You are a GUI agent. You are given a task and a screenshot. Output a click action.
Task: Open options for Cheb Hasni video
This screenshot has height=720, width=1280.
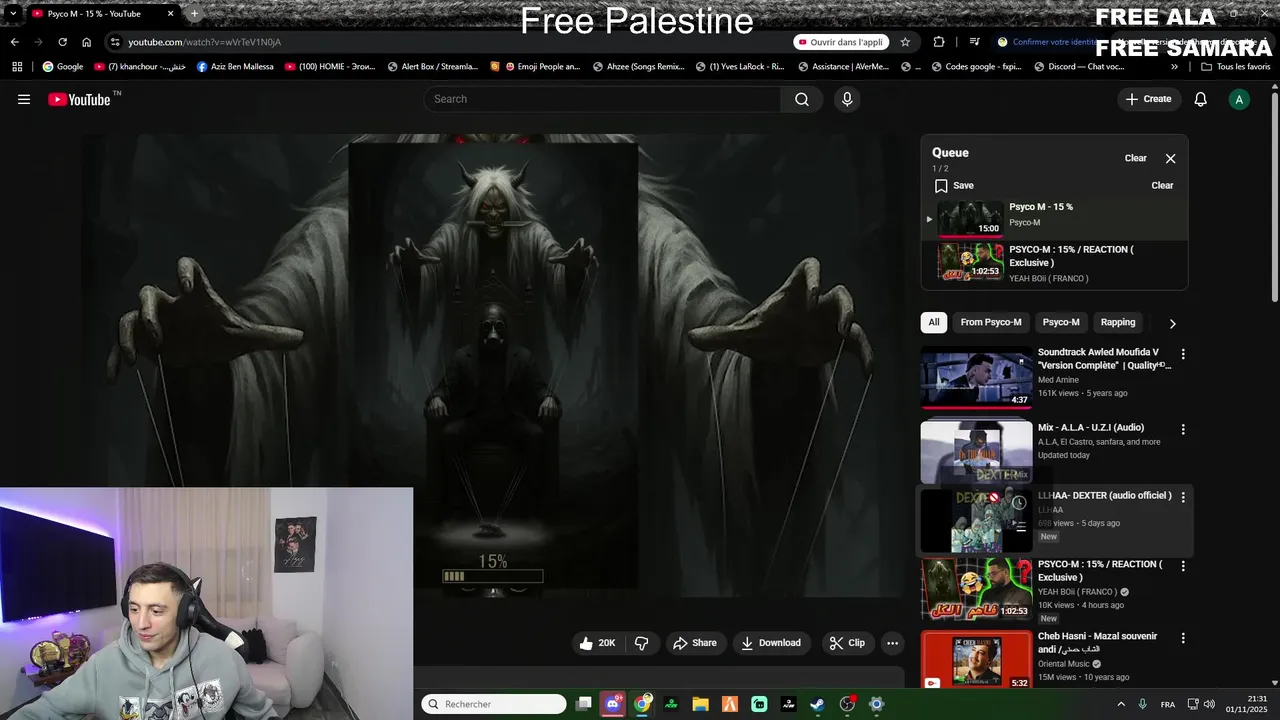coord(1183,638)
